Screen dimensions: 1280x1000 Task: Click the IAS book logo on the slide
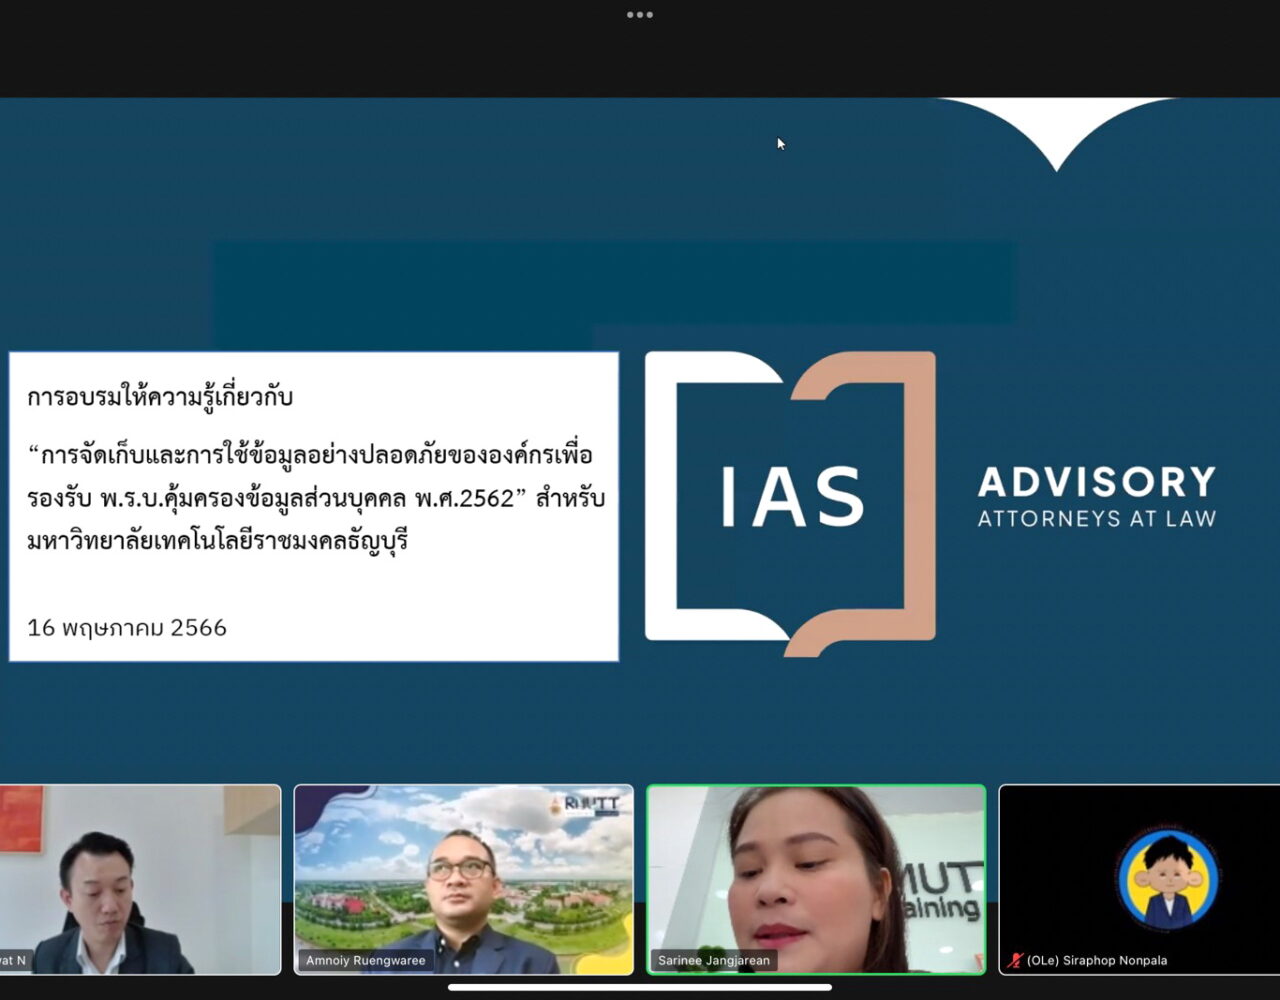(x=790, y=503)
